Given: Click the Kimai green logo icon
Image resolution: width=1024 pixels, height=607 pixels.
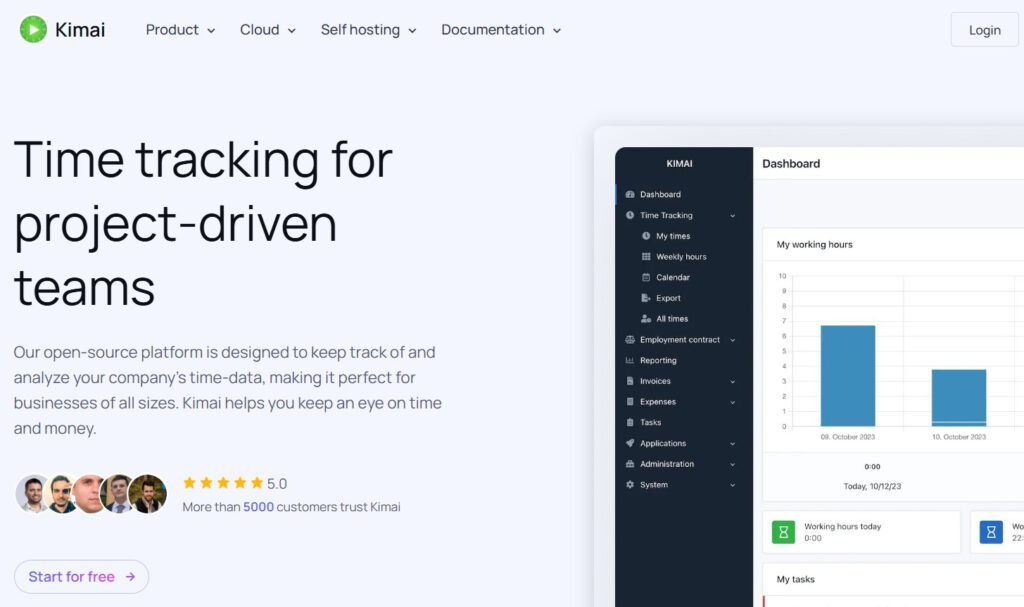Looking at the screenshot, I should pos(33,29).
